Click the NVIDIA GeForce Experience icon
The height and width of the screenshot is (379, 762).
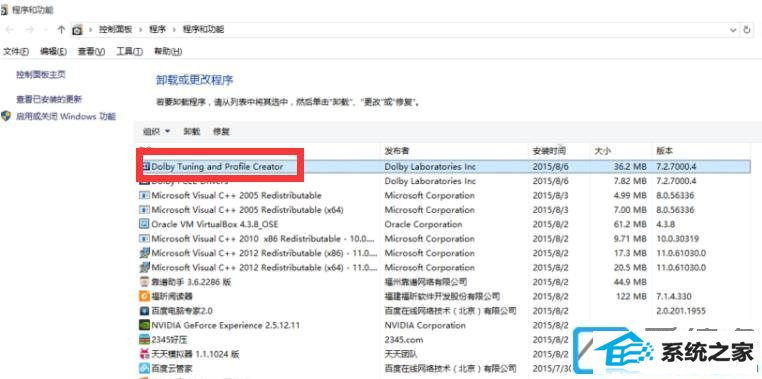144,325
